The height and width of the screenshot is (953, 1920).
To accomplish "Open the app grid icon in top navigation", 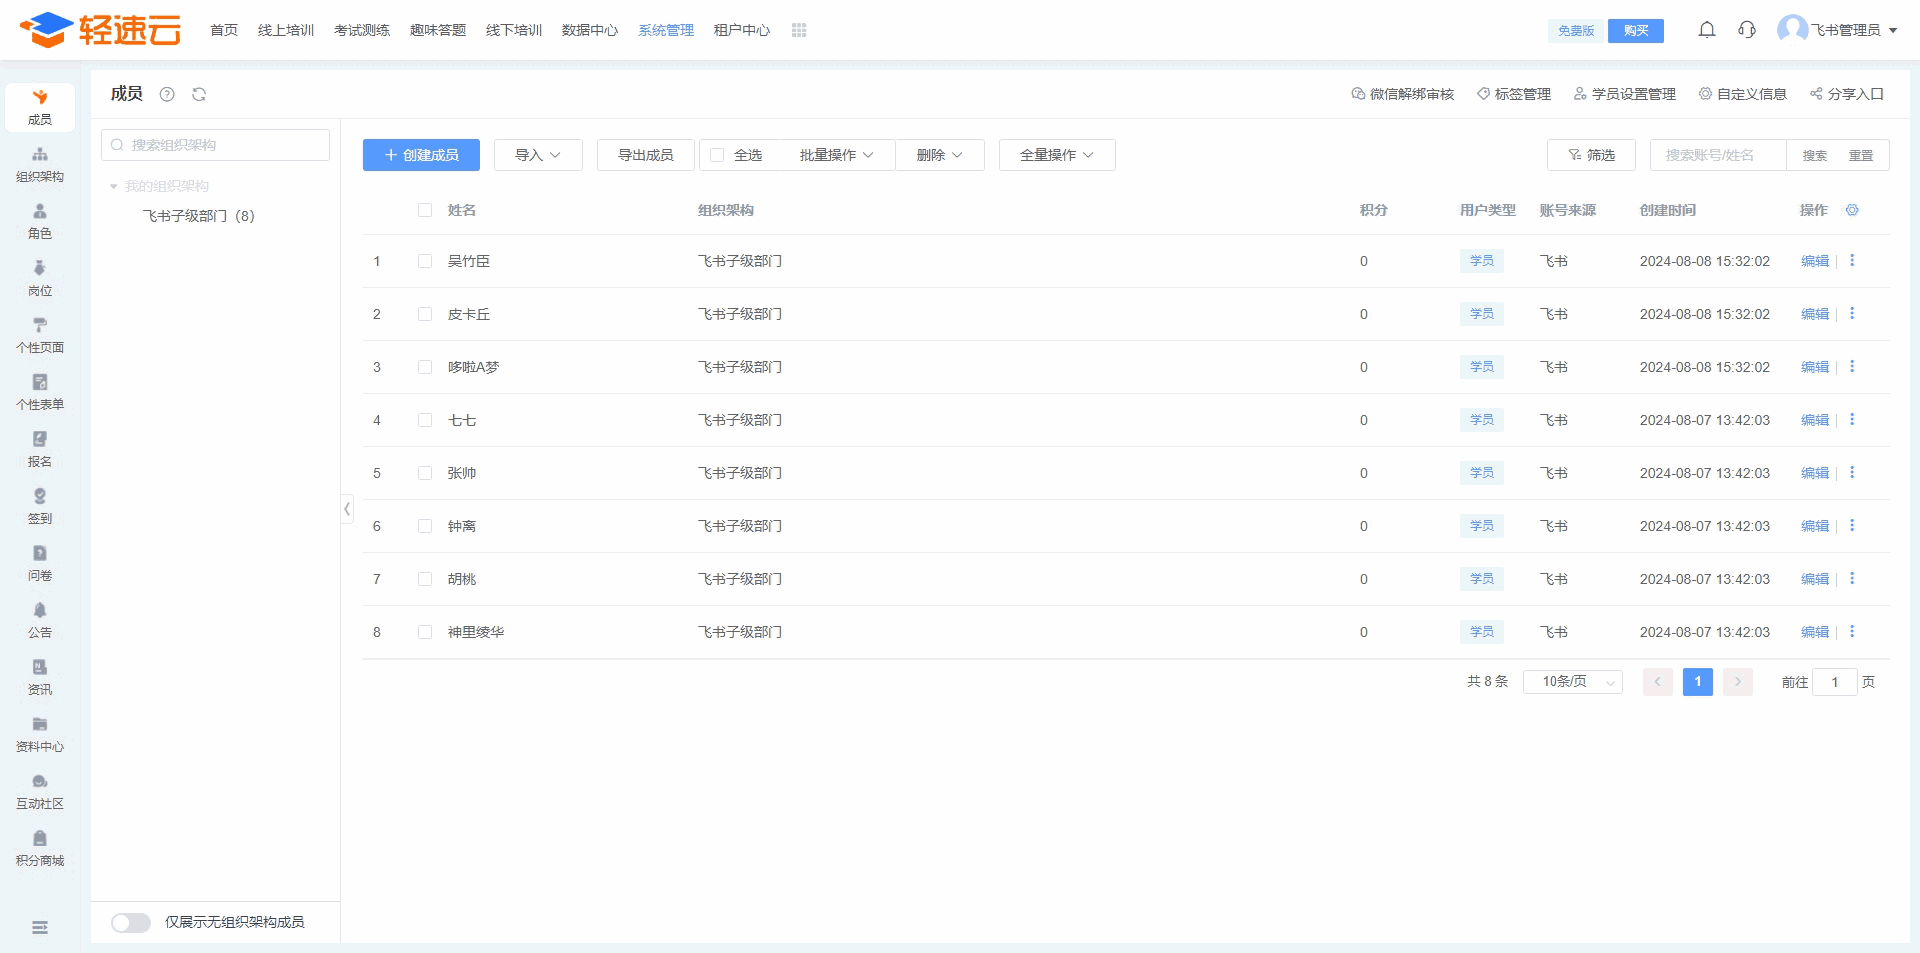I will click(798, 30).
